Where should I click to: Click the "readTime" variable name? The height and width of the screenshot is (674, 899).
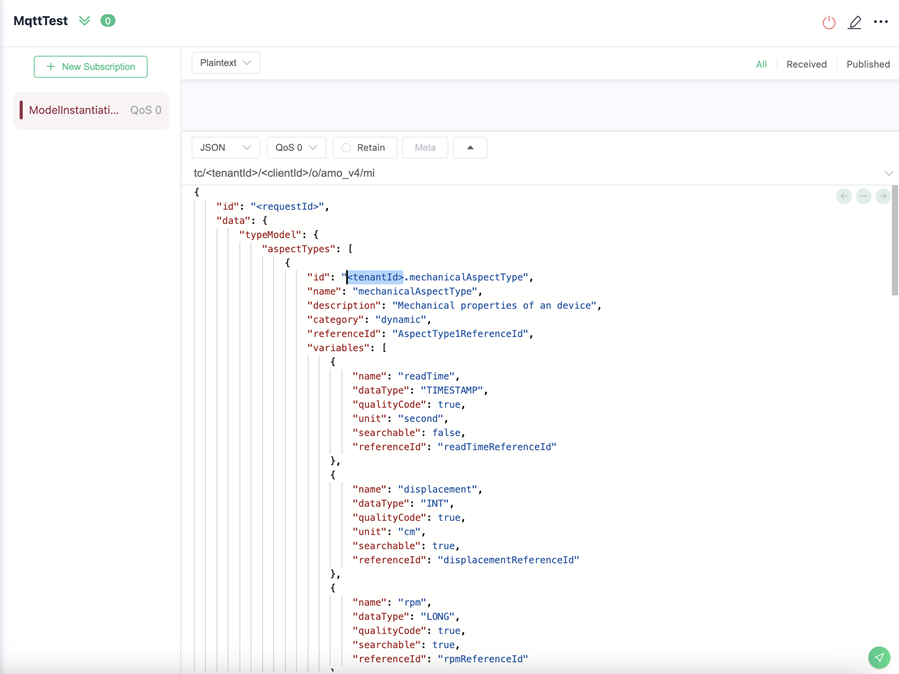pyautogui.click(x=428, y=376)
